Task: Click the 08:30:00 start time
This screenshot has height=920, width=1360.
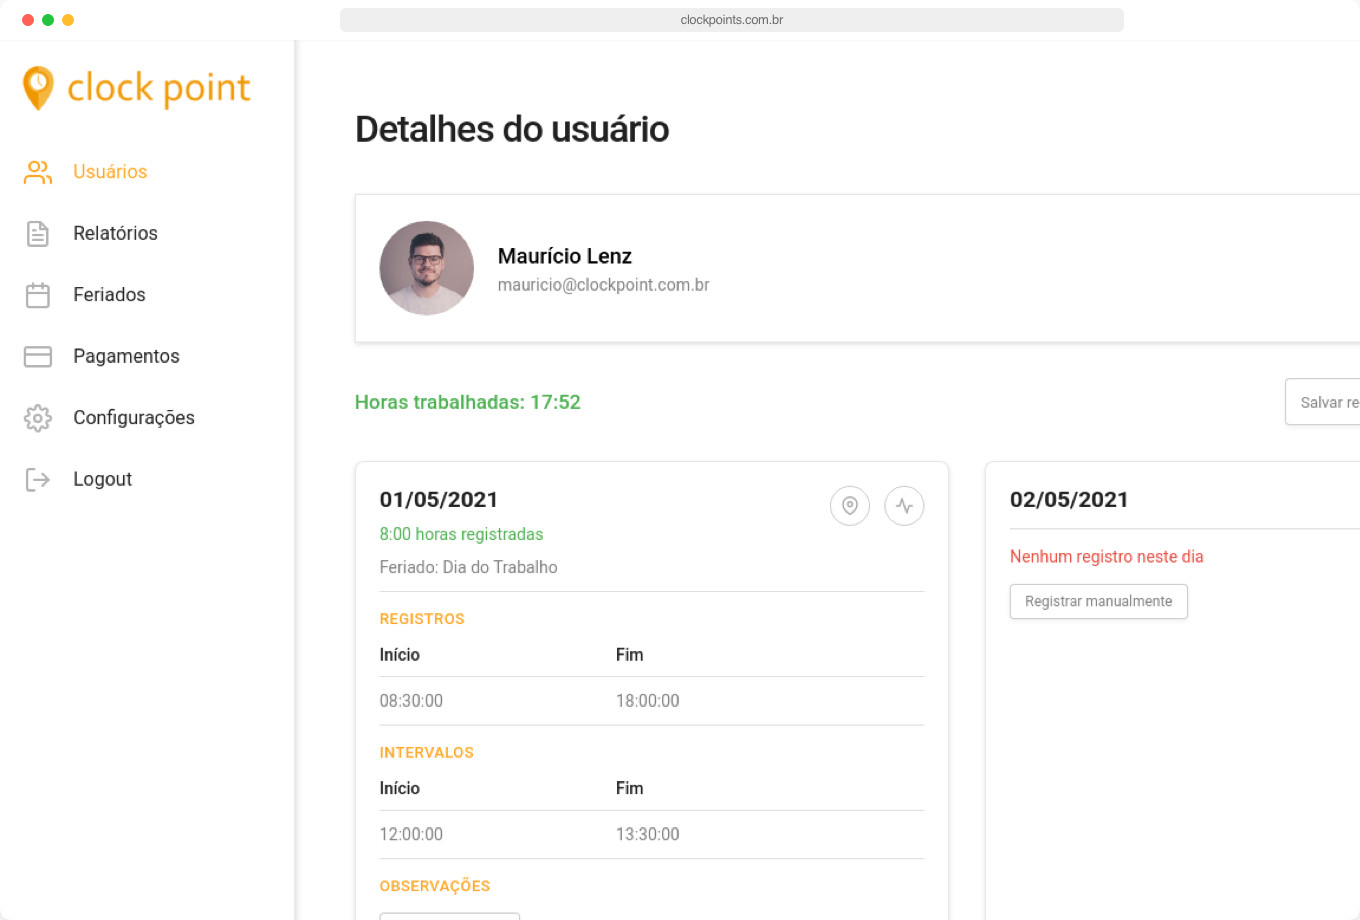Action: (x=411, y=701)
